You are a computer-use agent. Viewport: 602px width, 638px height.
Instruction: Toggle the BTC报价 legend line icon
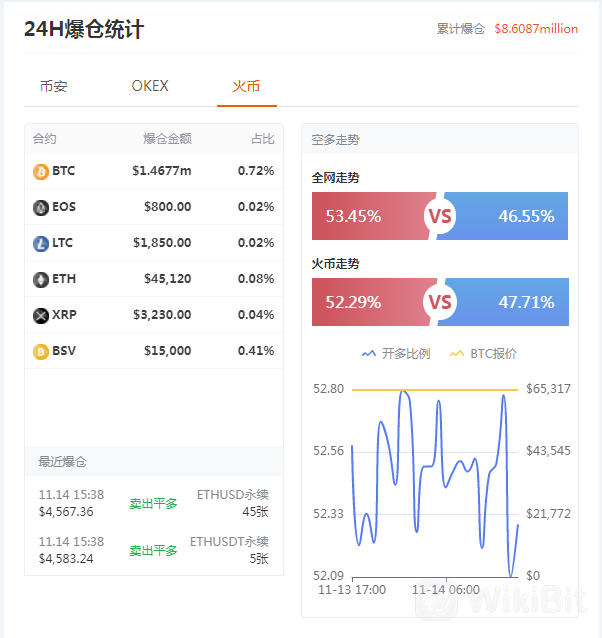pos(457,354)
